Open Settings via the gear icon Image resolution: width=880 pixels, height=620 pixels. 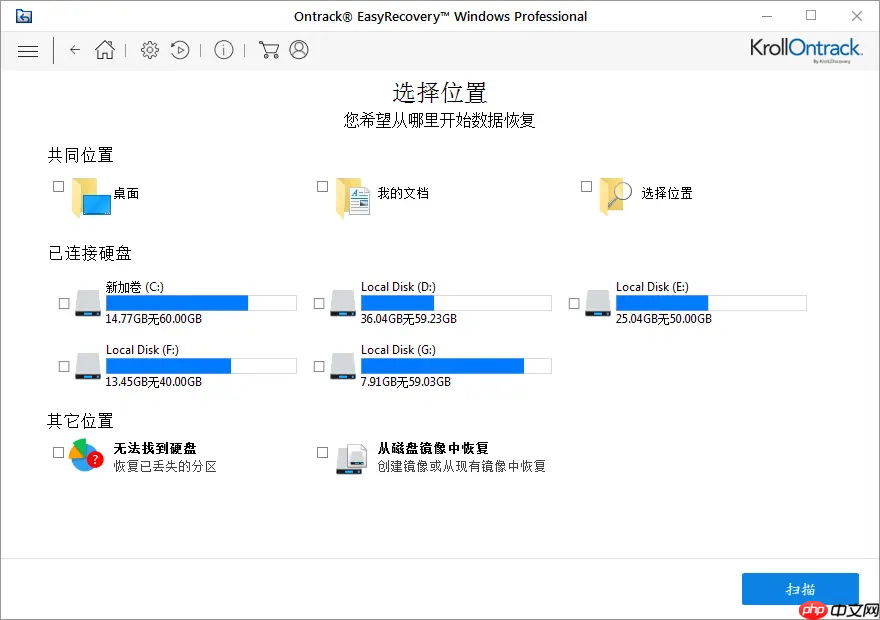(x=149, y=49)
